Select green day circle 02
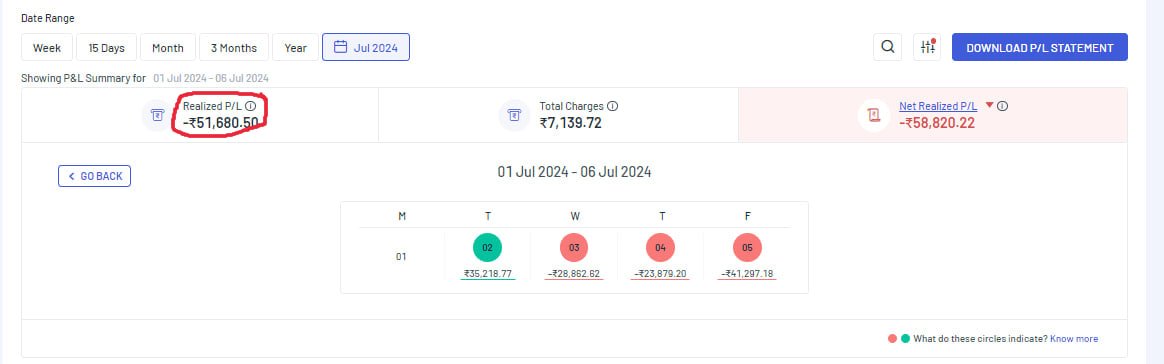Screen dimensions: 1164x364 coord(487,248)
